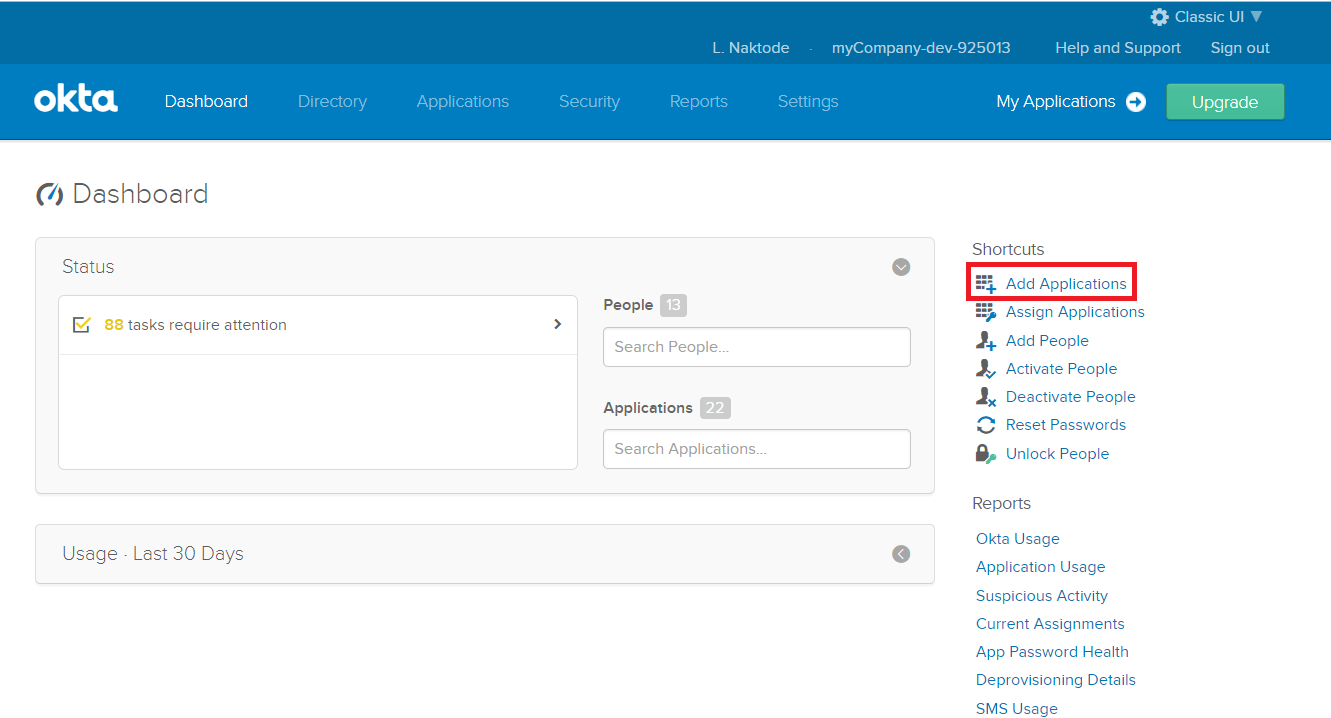Open the Applications menu
This screenshot has height=718, width=1331.
coord(463,102)
